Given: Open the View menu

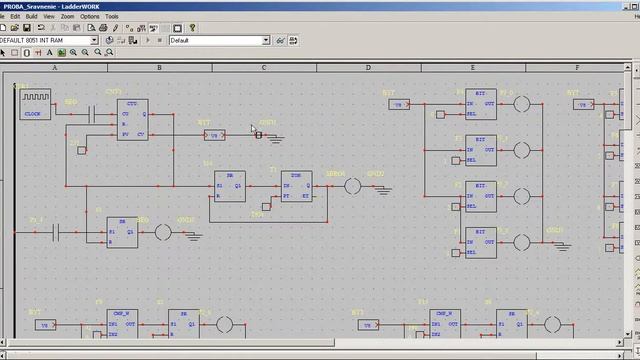Looking at the screenshot, I should tap(49, 17).
